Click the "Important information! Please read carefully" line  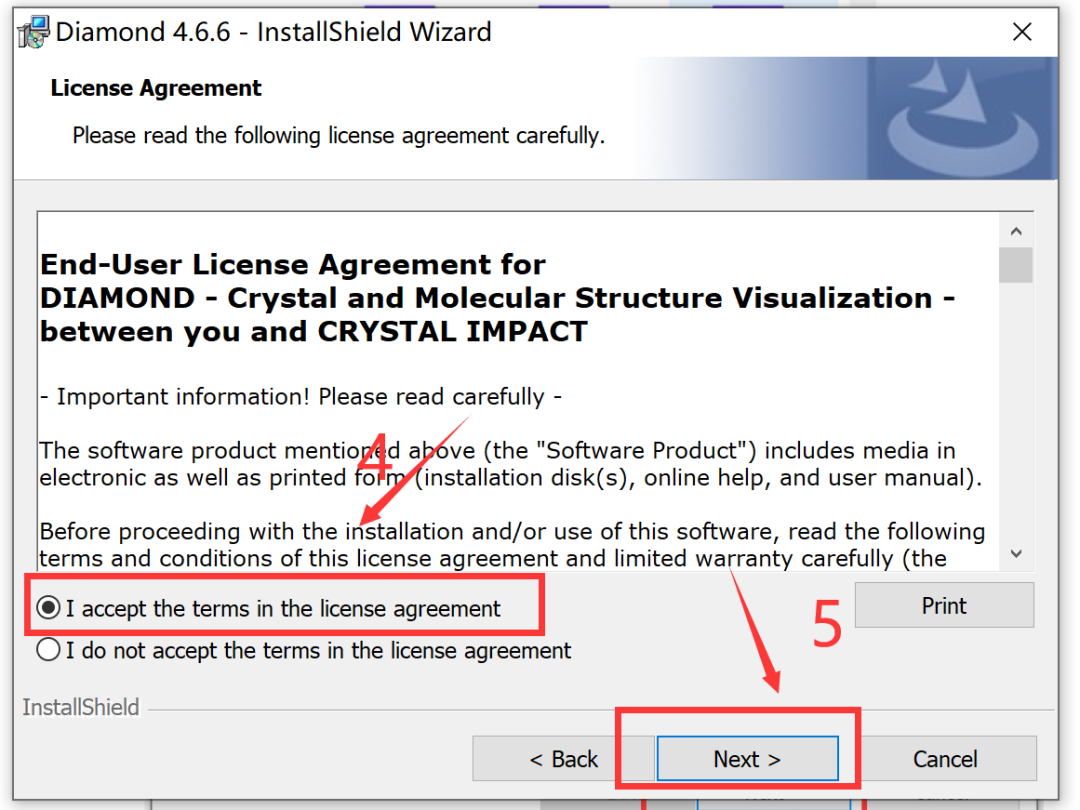click(x=300, y=397)
